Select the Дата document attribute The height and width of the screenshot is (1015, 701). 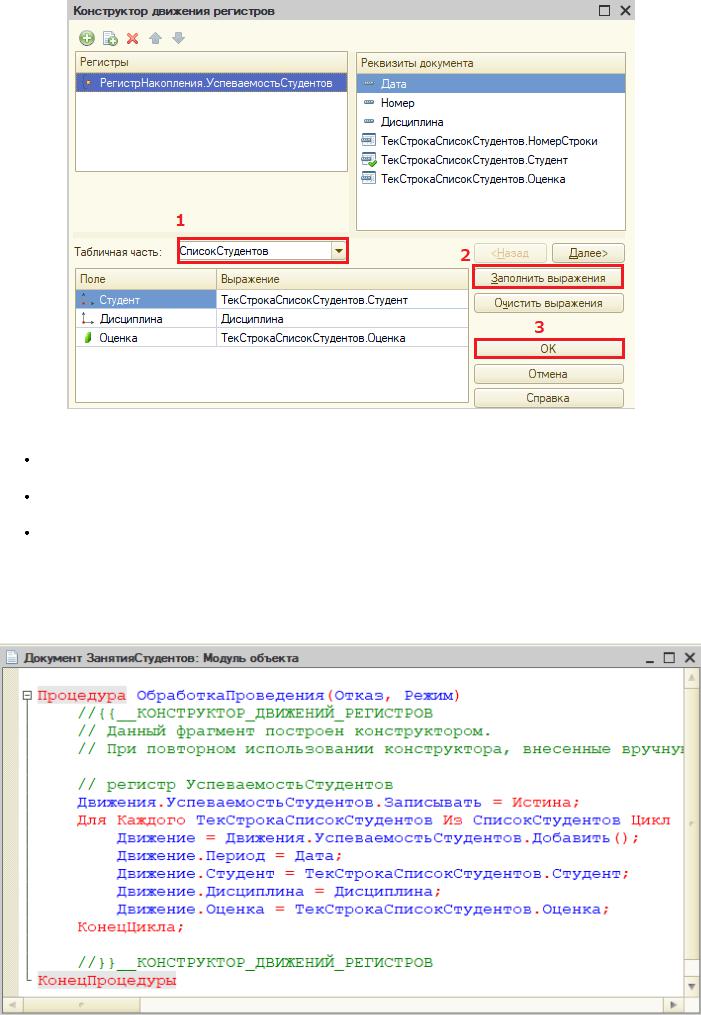393,84
